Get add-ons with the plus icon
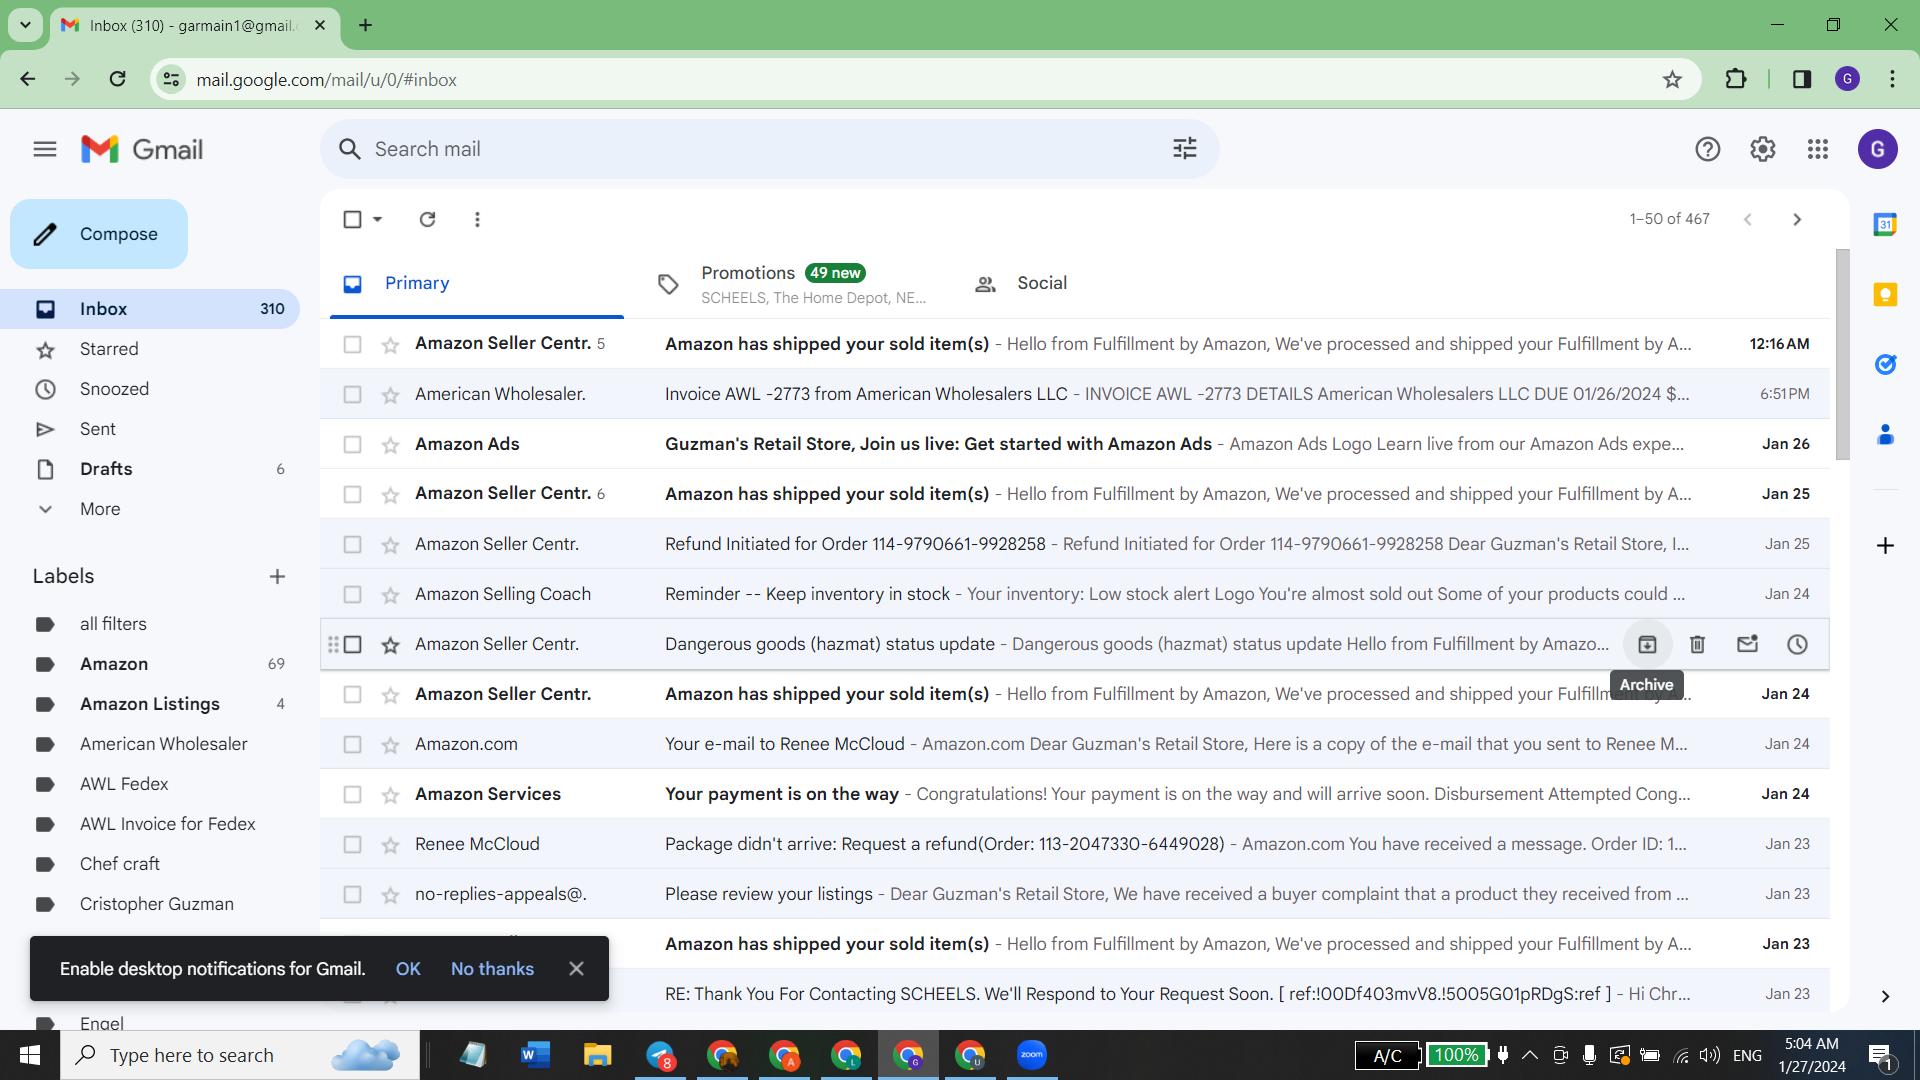1920x1080 pixels. click(x=1885, y=545)
